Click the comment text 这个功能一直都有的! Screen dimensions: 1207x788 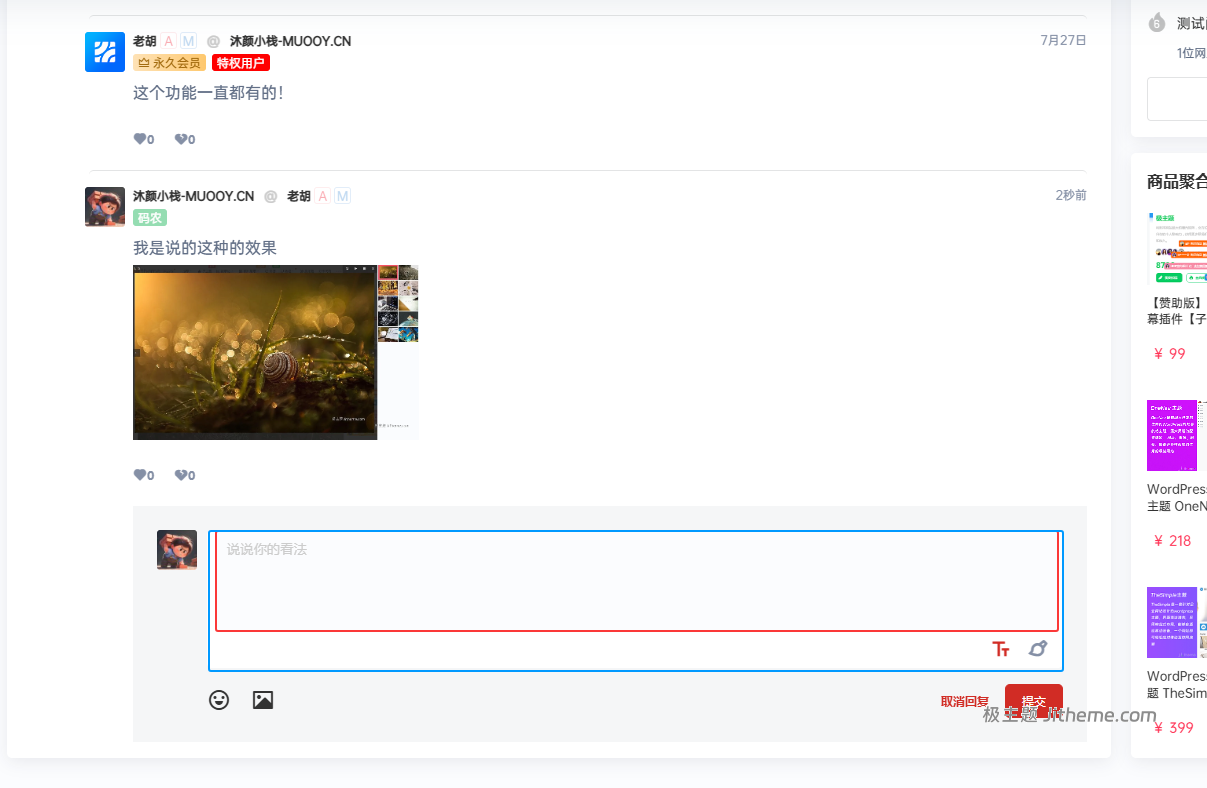(x=208, y=93)
